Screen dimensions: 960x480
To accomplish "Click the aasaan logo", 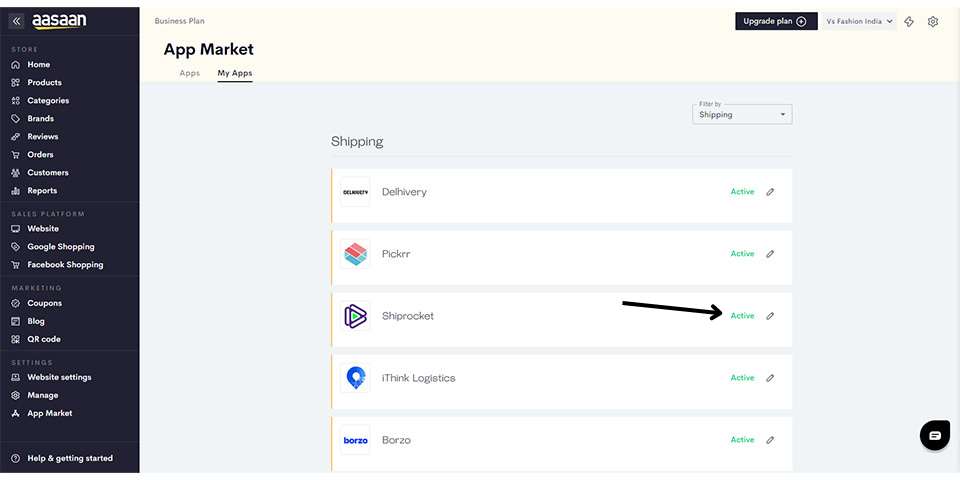I will (x=59, y=21).
